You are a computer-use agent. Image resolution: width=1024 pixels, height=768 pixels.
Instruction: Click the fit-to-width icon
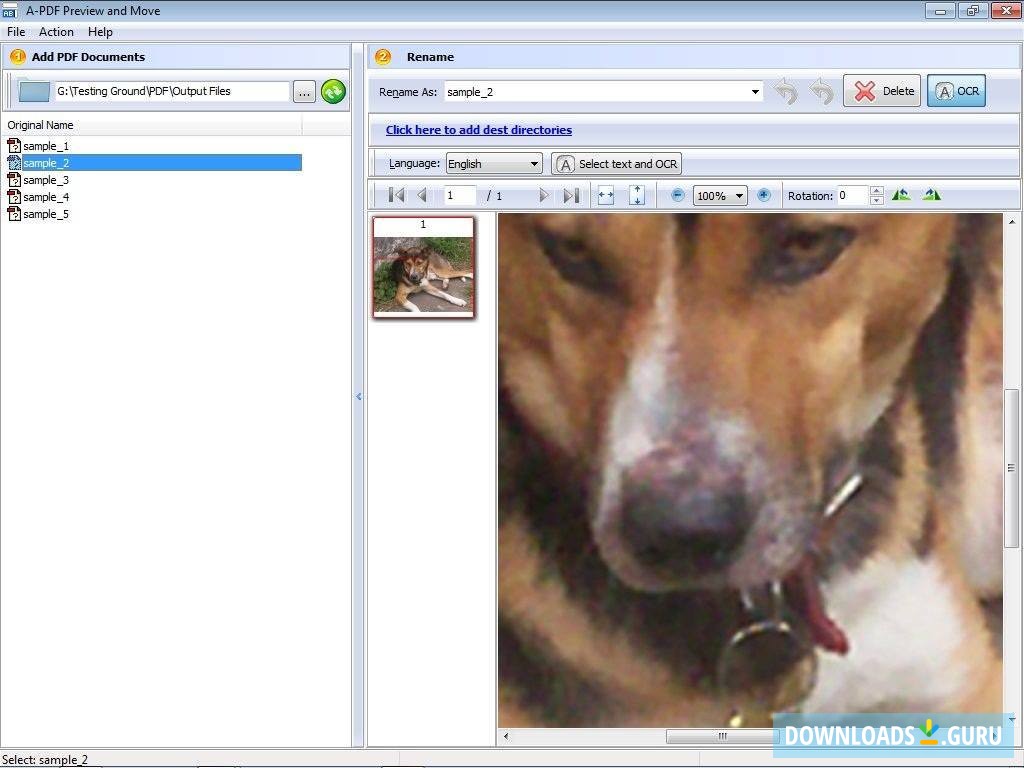pos(606,195)
